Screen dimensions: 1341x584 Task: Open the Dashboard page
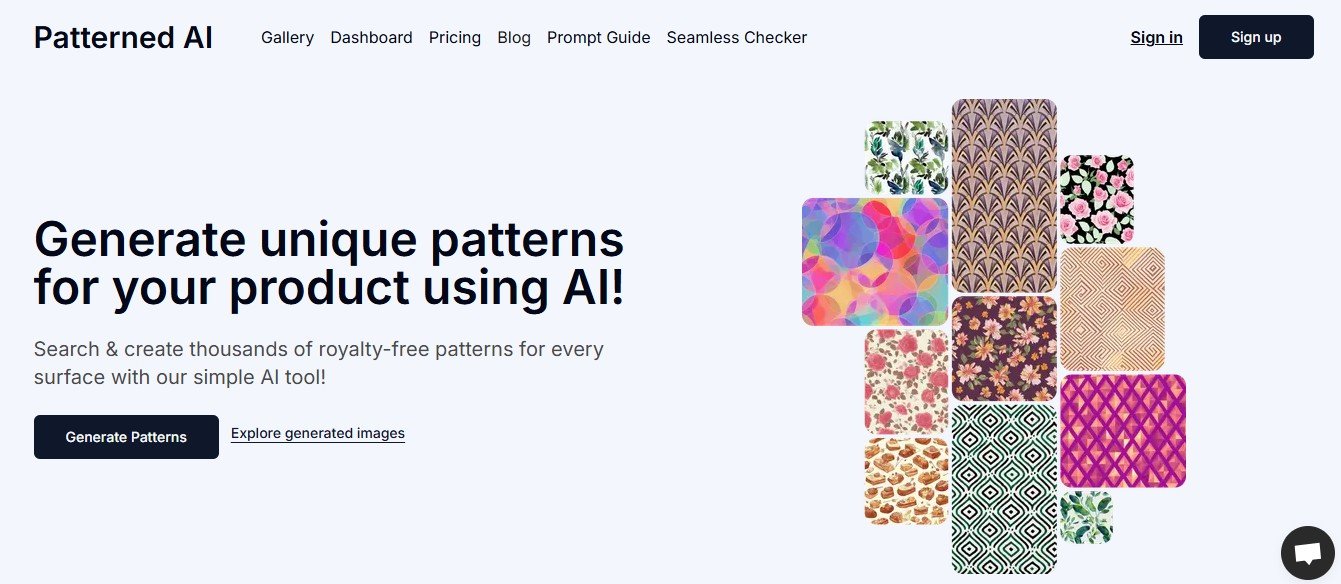click(x=371, y=37)
